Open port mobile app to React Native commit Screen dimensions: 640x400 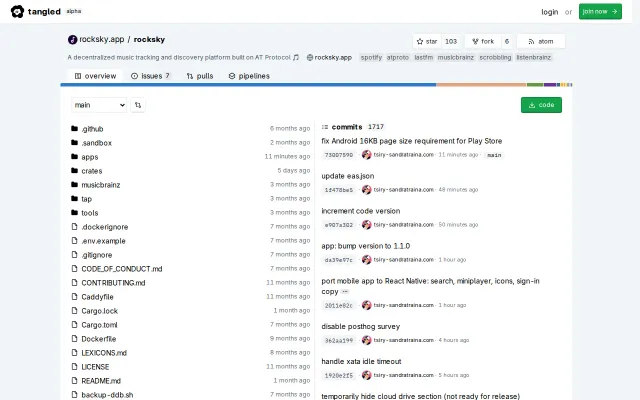click(x=430, y=286)
